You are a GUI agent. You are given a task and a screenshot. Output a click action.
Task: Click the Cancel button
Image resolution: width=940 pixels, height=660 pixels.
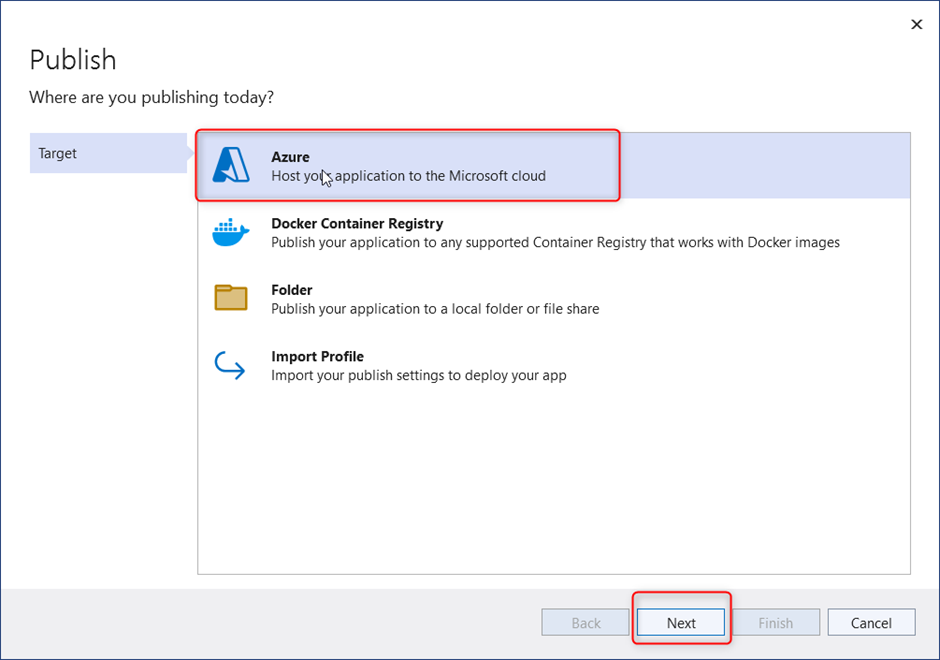[871, 623]
